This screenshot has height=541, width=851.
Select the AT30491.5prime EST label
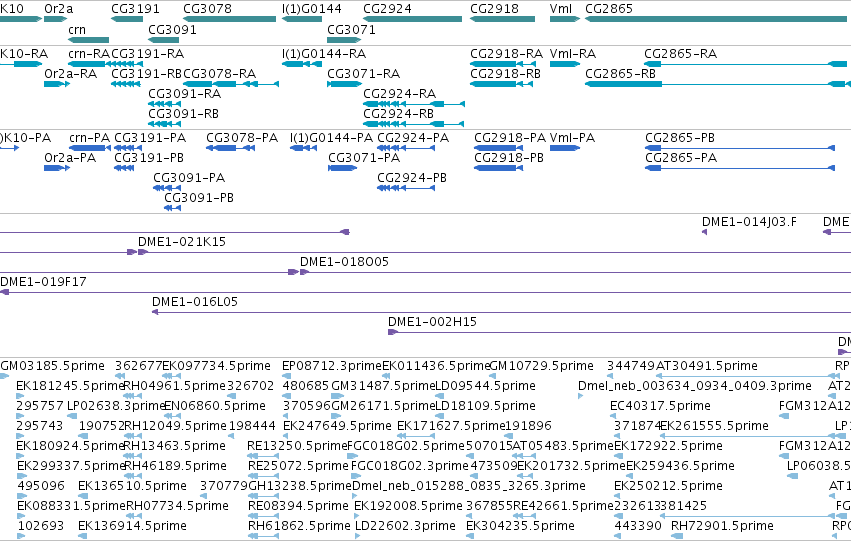pyautogui.click(x=707, y=366)
